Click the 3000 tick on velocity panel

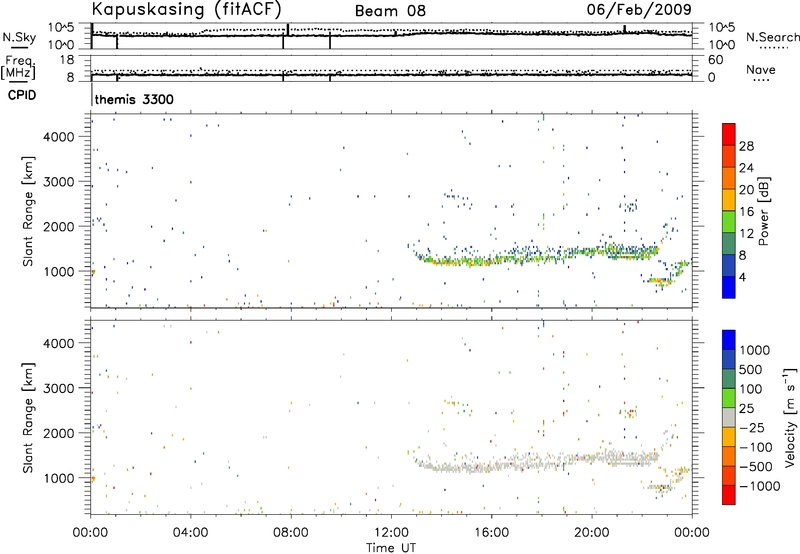pos(59,388)
